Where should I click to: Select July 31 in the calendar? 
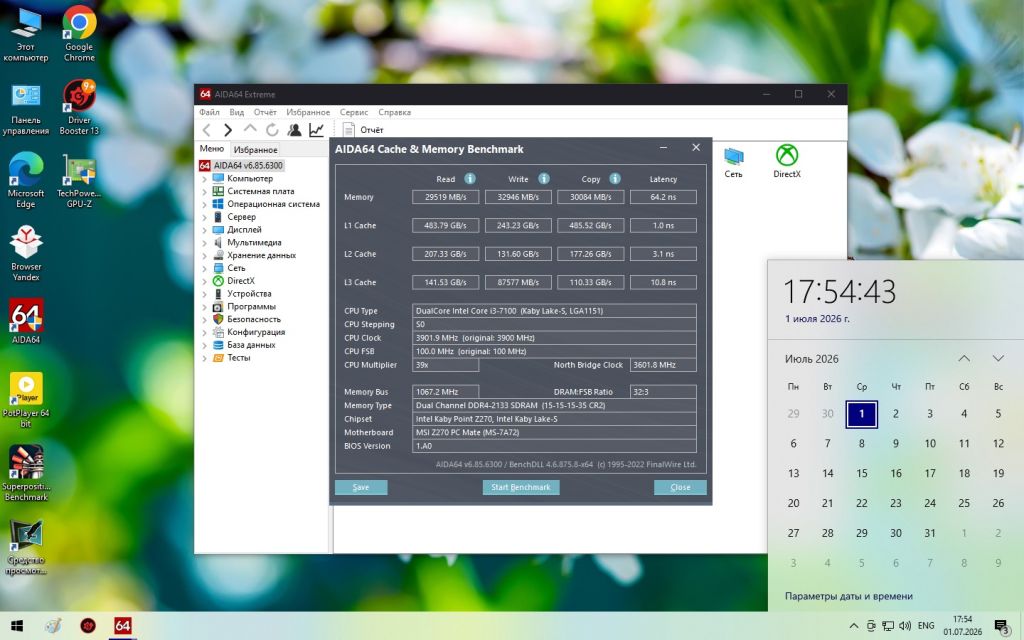coord(930,533)
